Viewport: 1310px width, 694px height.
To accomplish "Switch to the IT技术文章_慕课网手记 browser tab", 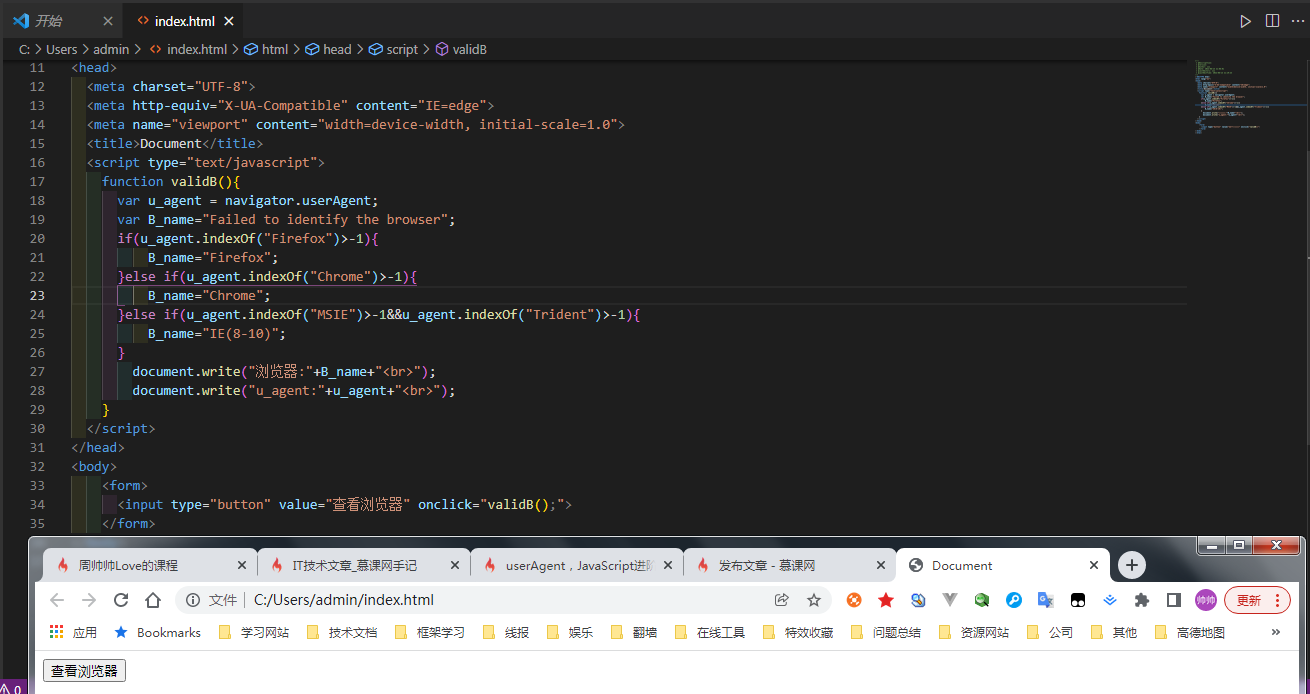I will tap(363, 565).
